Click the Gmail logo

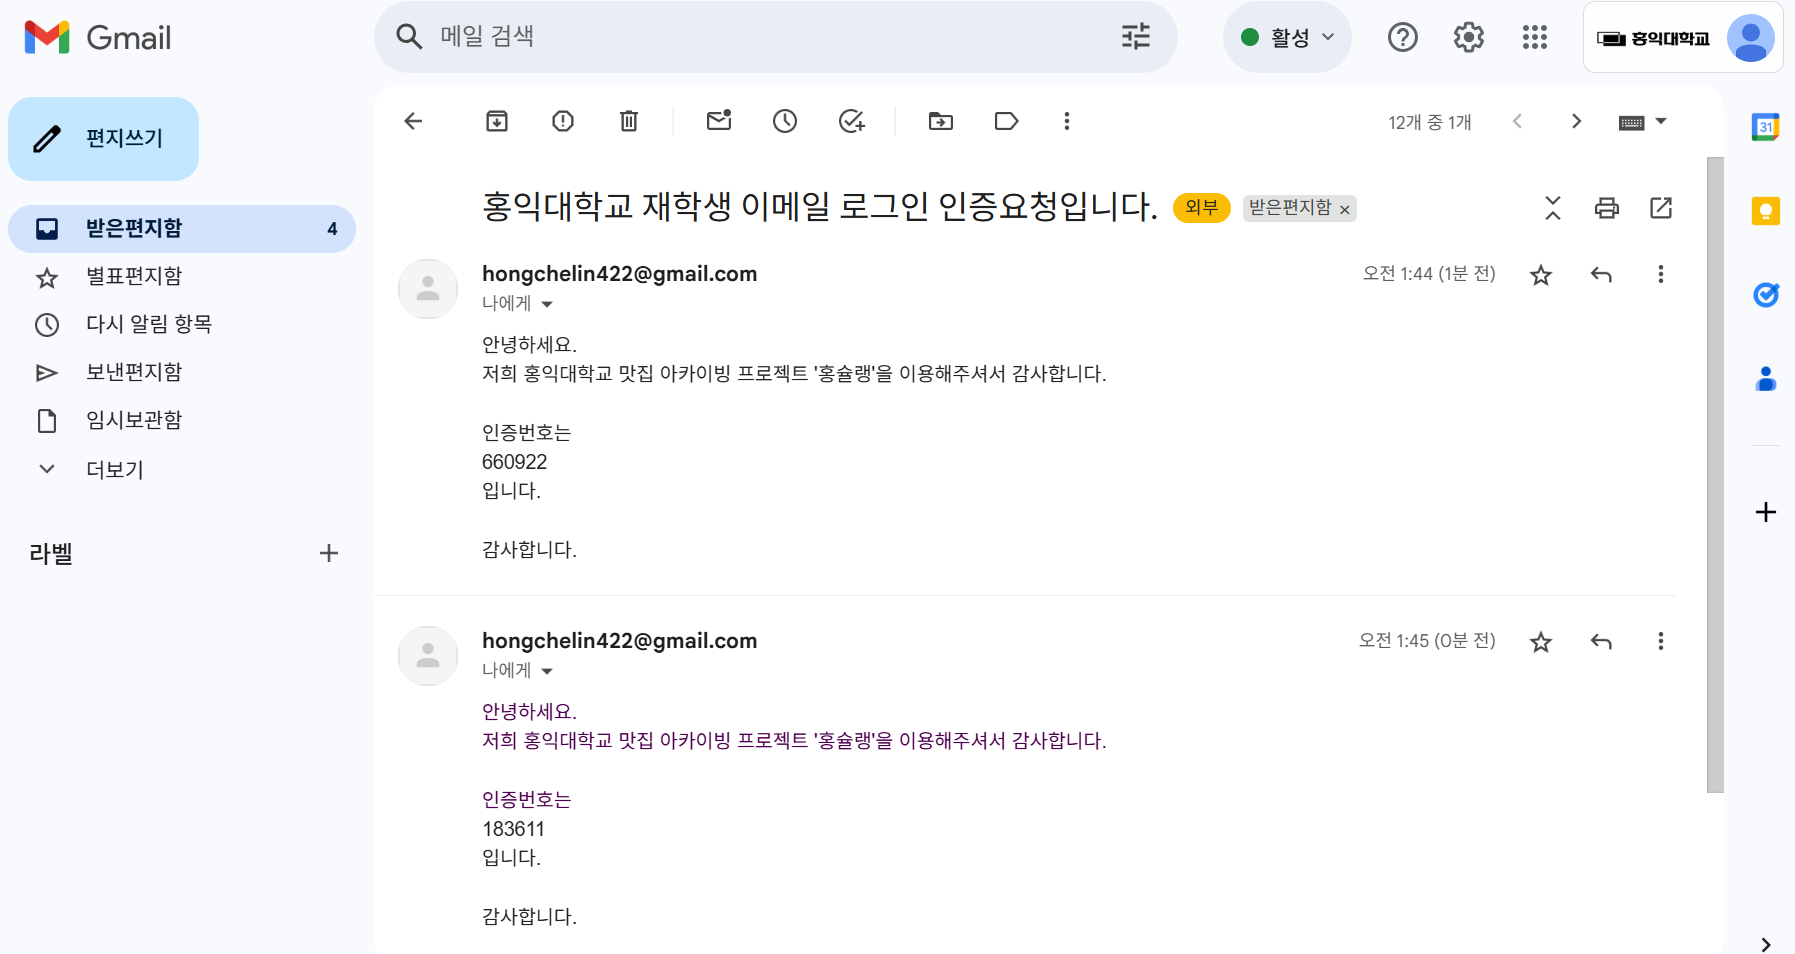point(98,38)
